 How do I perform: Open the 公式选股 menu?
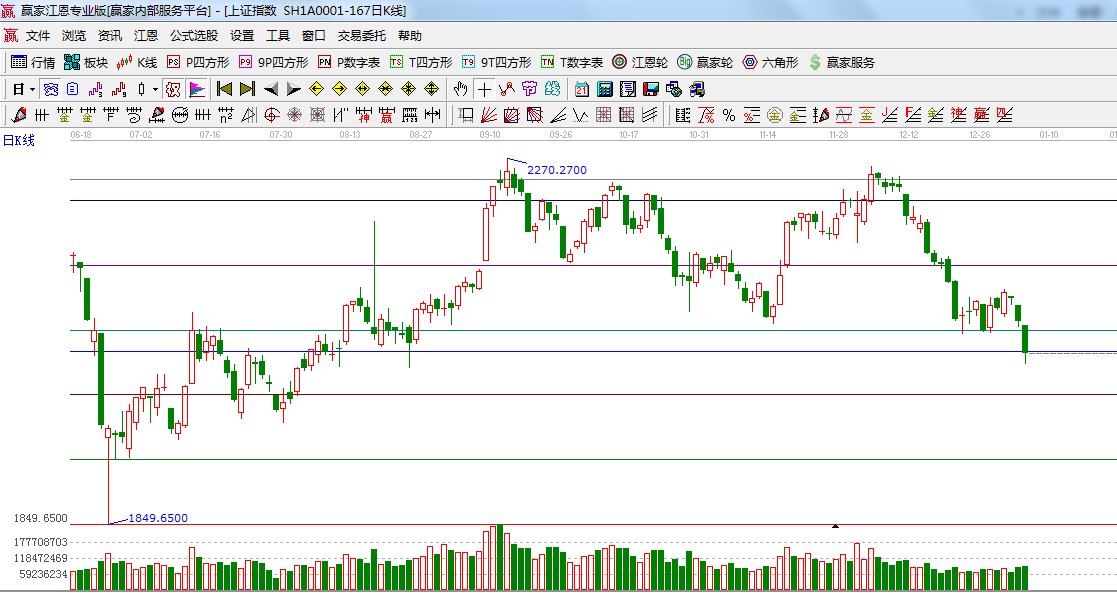(193, 36)
